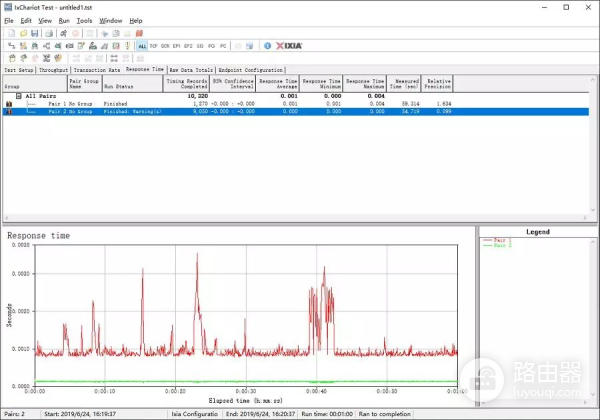Viewport: 600px width, 420px height.
Task: Switch to the Throughput tab
Action: click(54, 70)
